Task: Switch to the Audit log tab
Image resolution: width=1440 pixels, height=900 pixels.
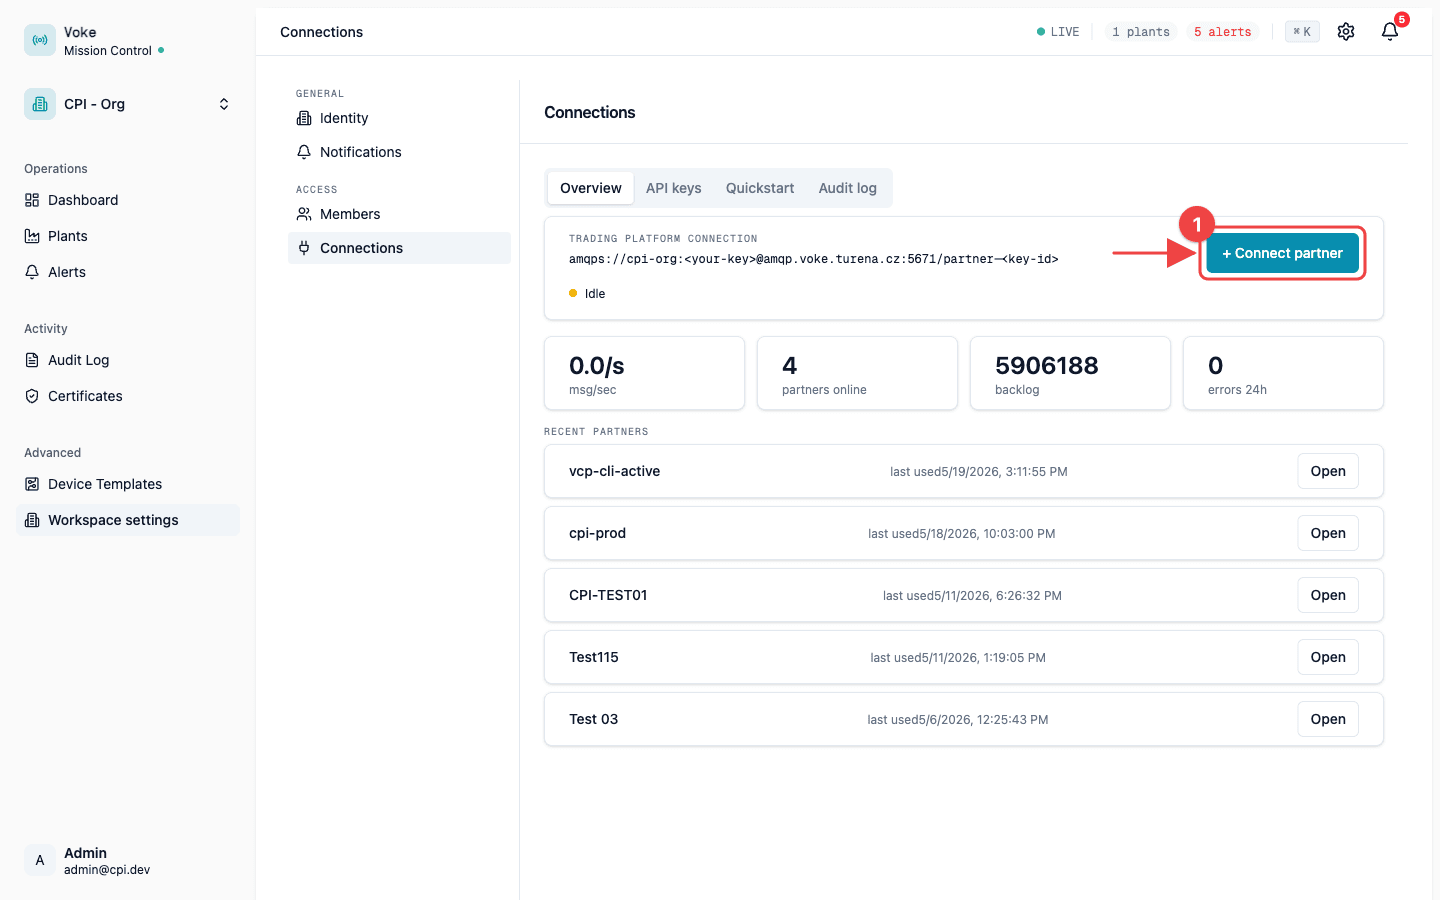Action: tap(848, 188)
